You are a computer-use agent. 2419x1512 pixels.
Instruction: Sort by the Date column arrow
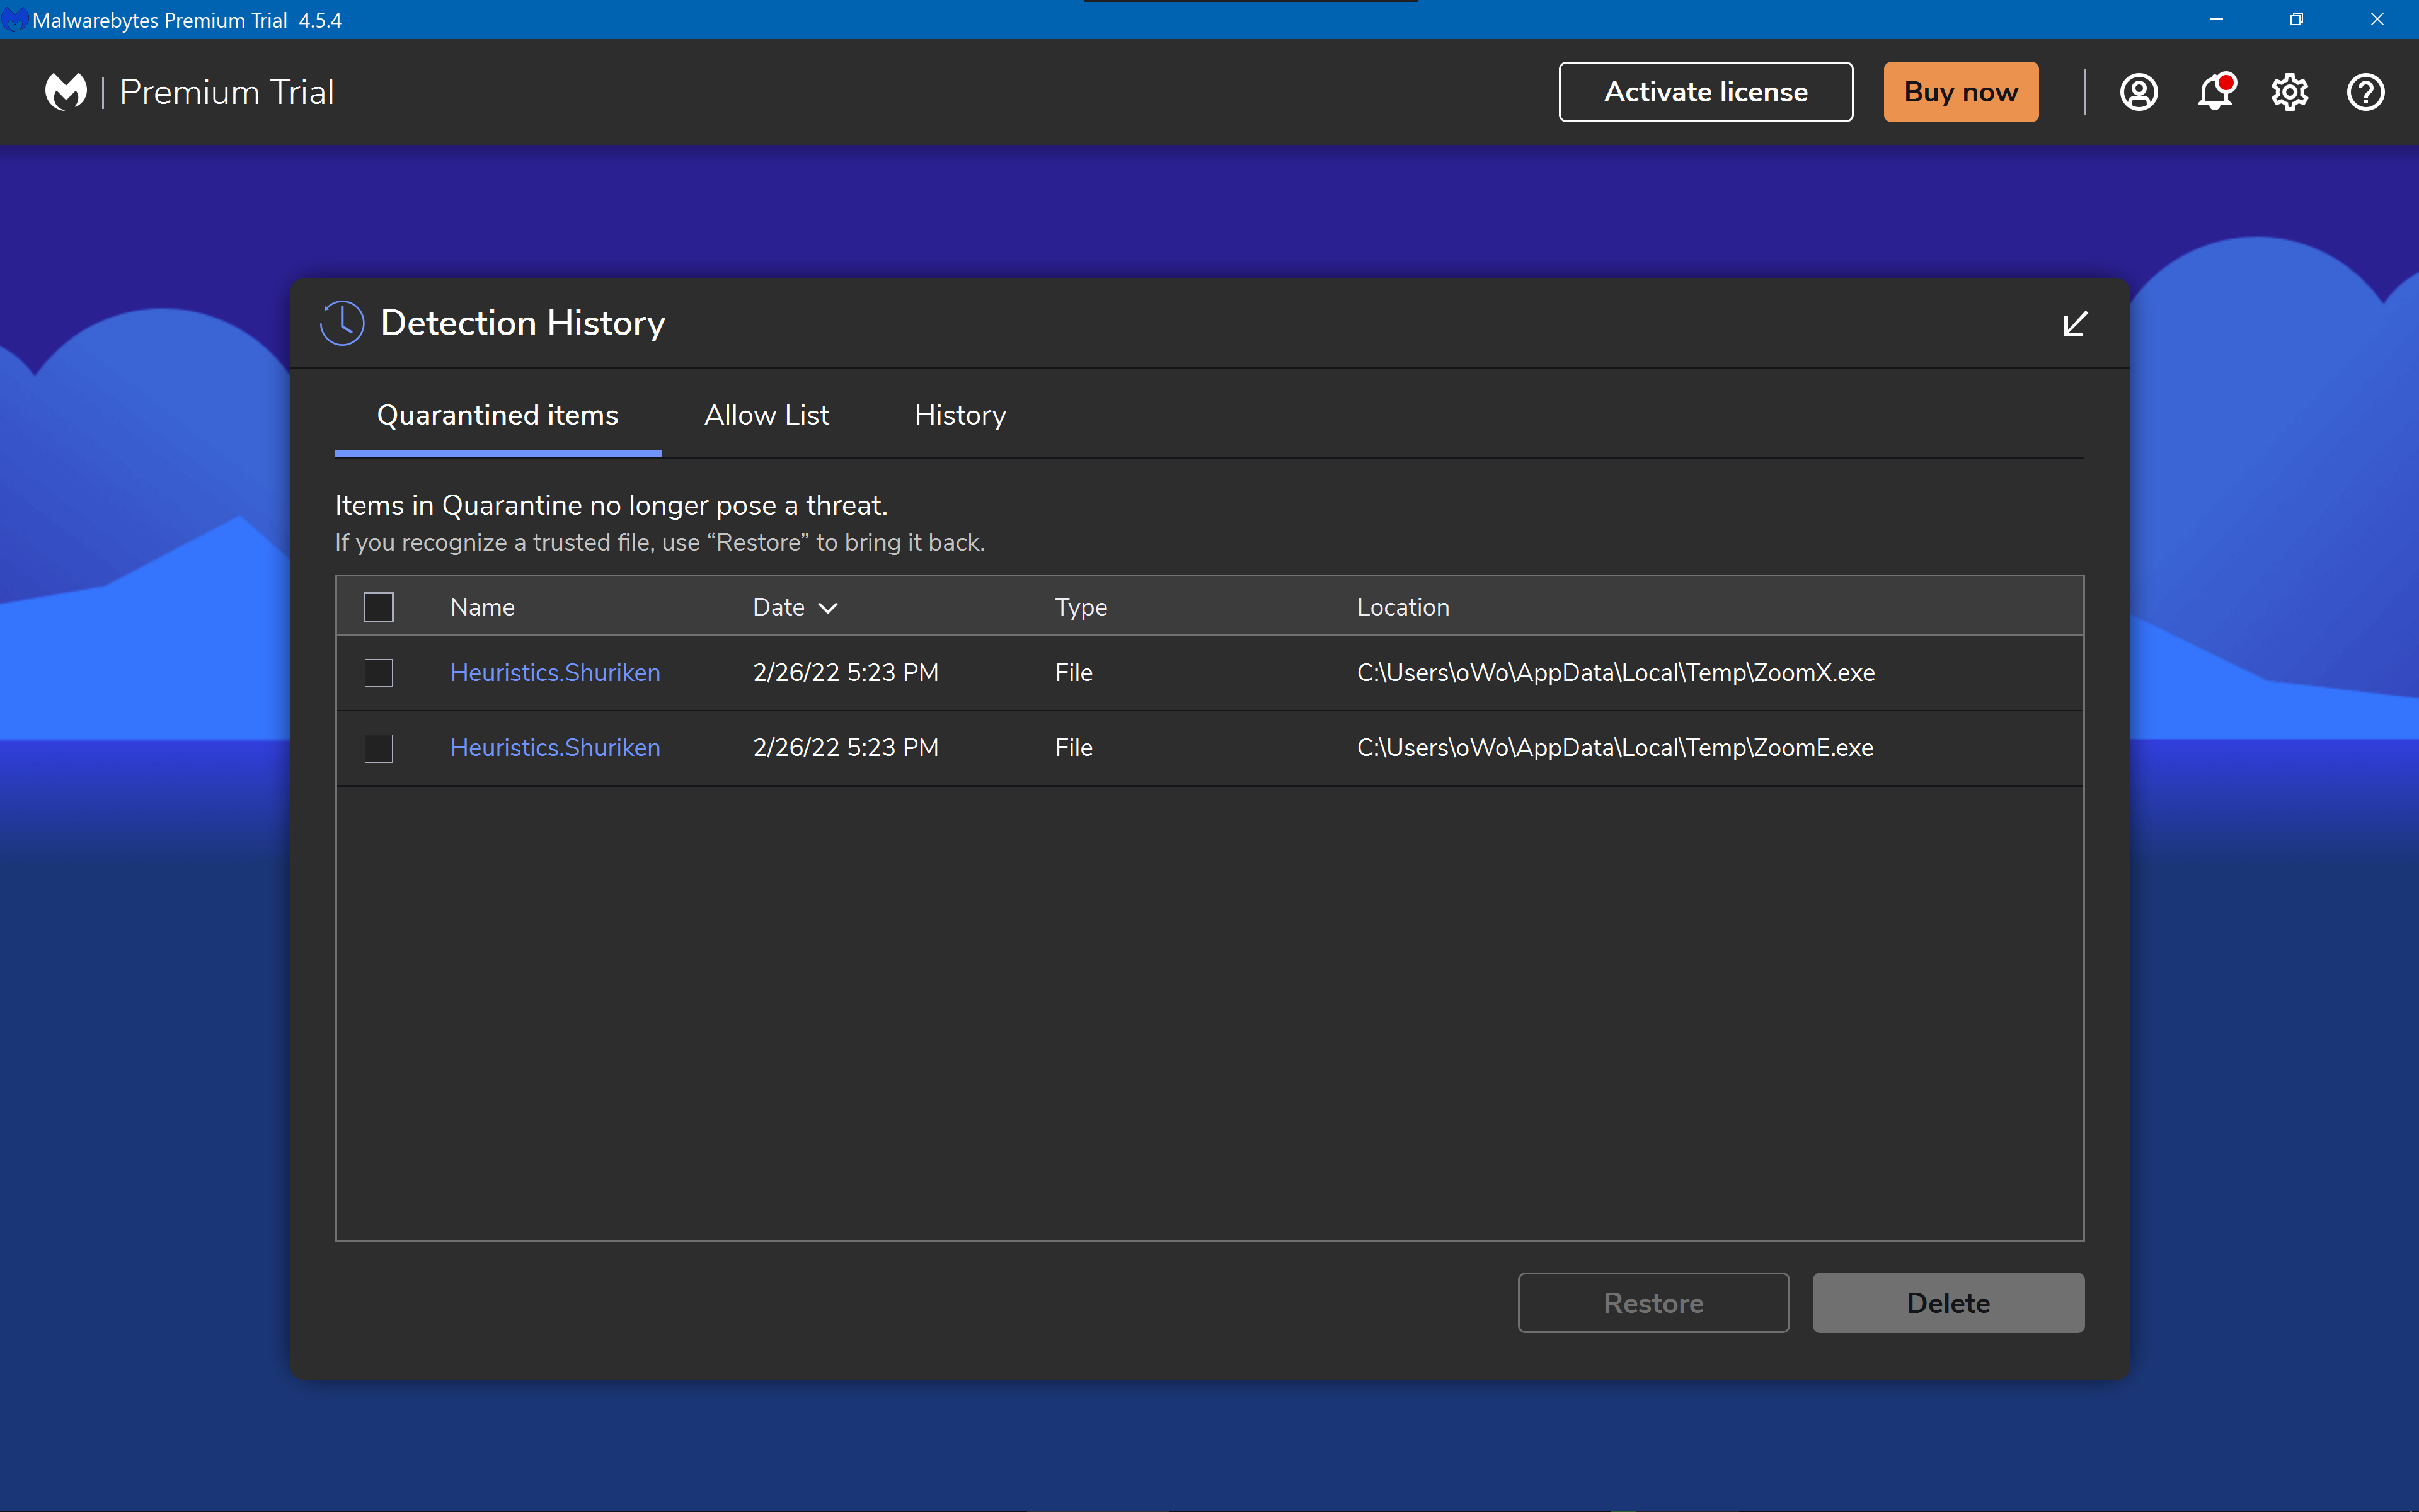point(828,608)
